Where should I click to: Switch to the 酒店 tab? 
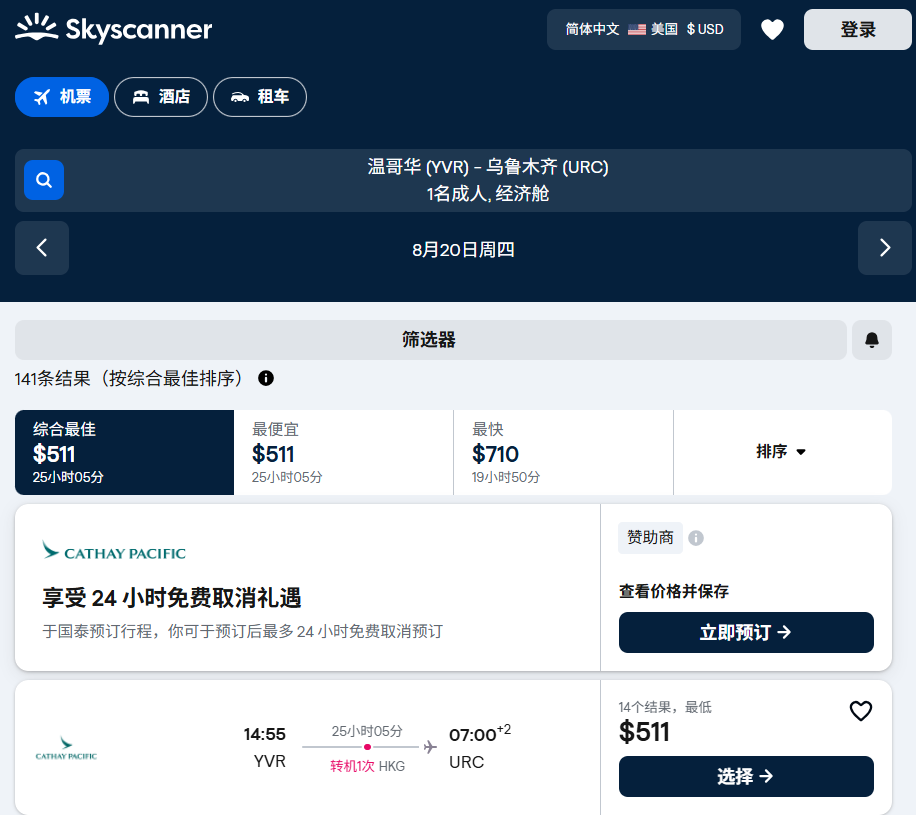click(161, 97)
